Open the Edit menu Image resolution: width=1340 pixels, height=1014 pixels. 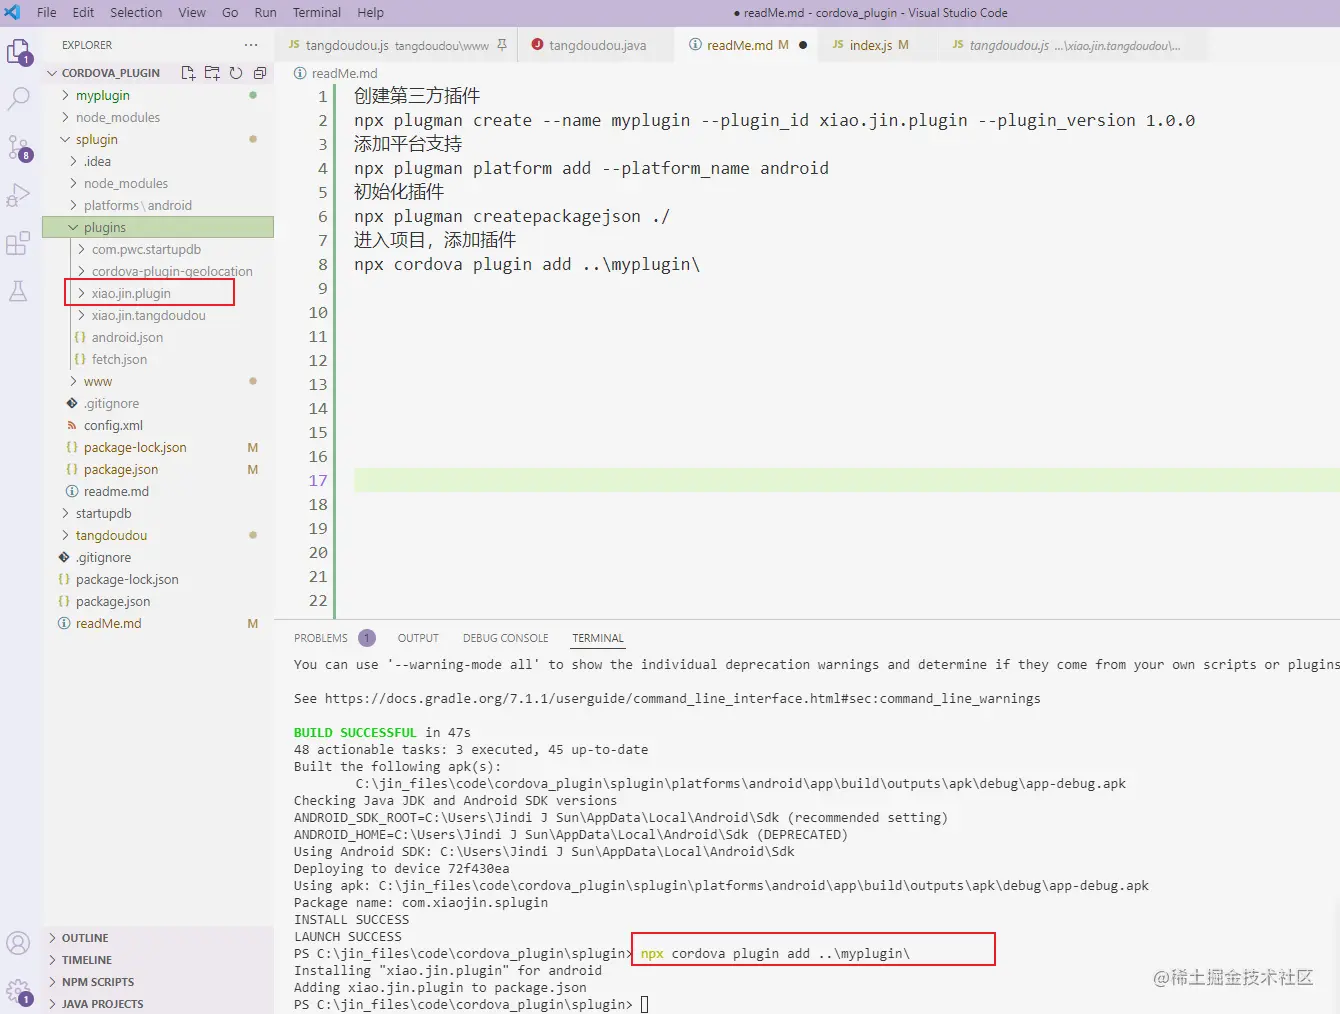[84, 12]
